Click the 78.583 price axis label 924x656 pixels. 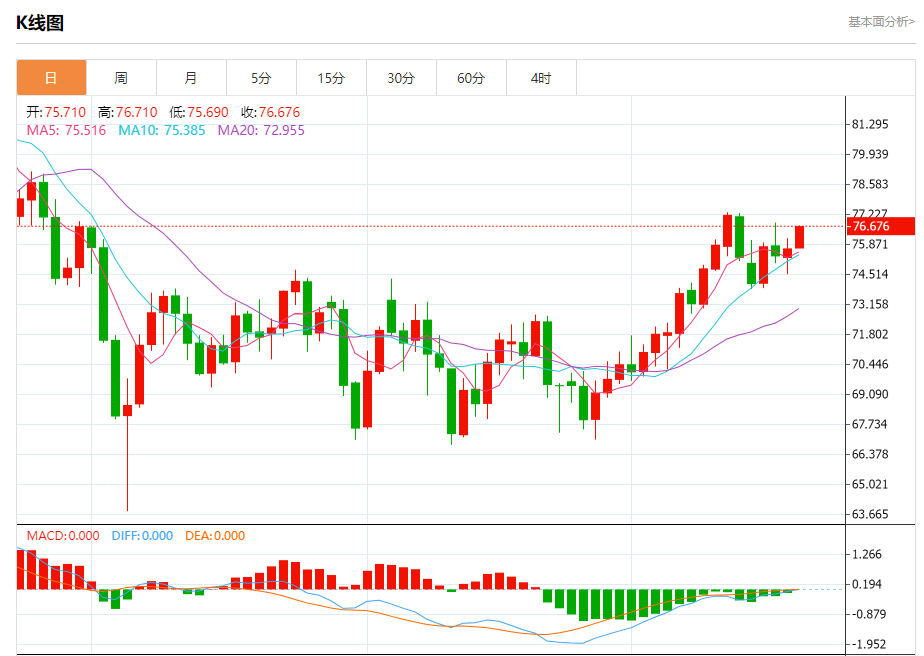click(870, 184)
